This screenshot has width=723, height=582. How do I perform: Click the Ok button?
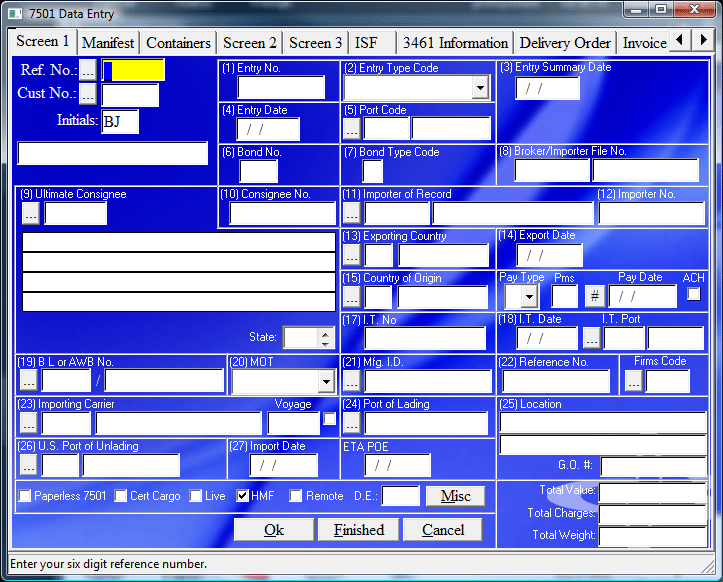274,530
